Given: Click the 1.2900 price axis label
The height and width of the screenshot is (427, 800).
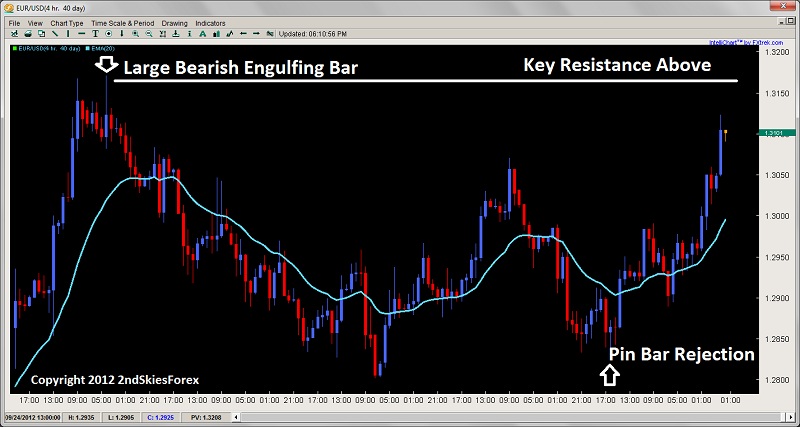Looking at the screenshot, I should [x=778, y=298].
